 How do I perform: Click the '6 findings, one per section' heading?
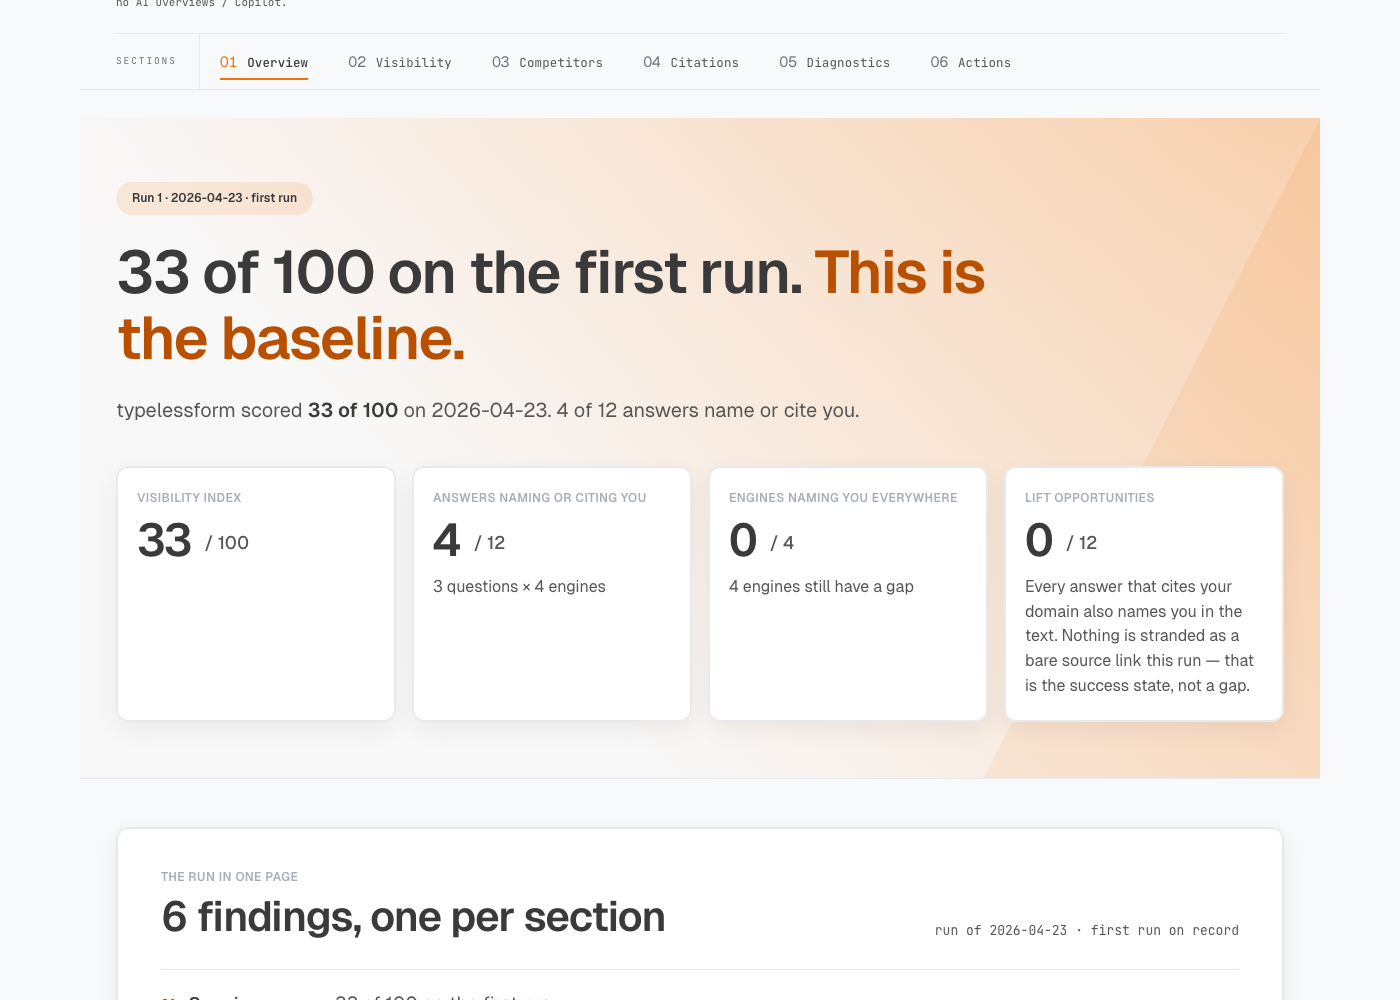413,917
